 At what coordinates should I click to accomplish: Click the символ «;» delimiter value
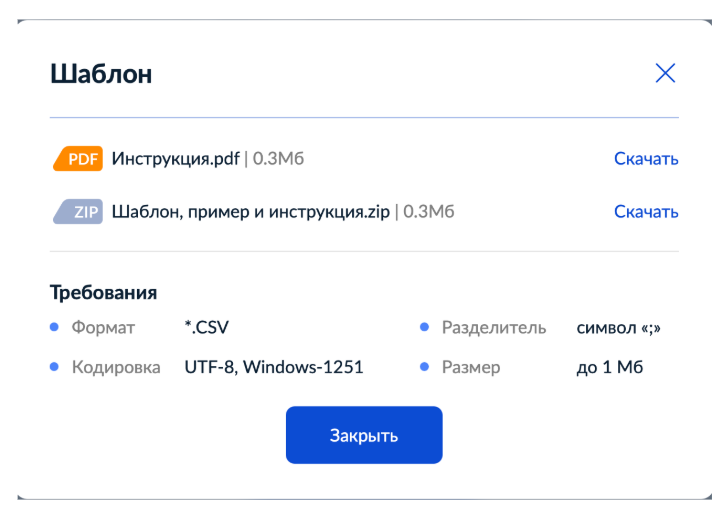(619, 327)
